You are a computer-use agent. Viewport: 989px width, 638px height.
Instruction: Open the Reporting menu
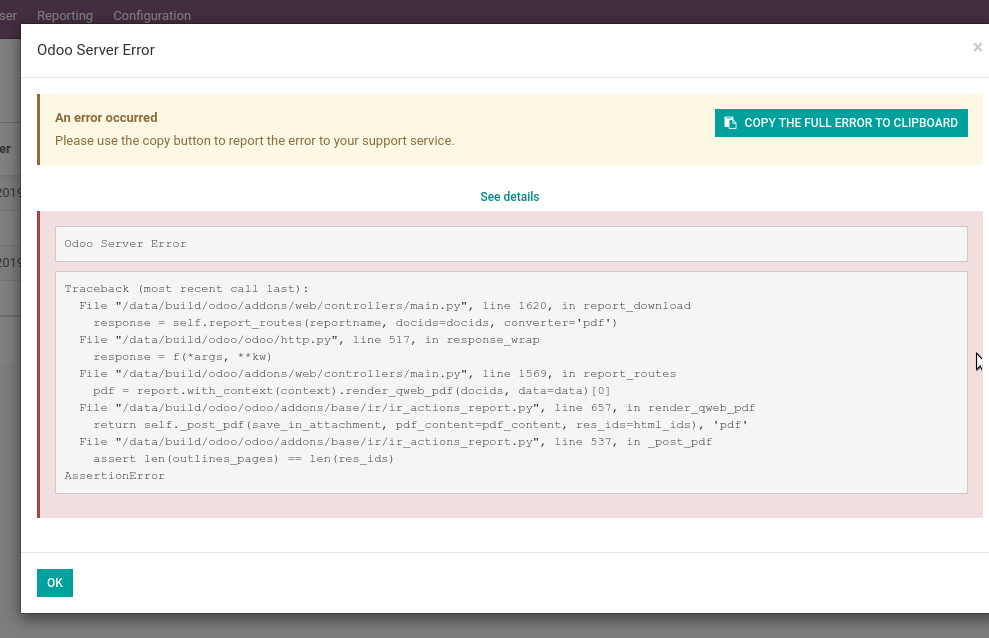(65, 16)
